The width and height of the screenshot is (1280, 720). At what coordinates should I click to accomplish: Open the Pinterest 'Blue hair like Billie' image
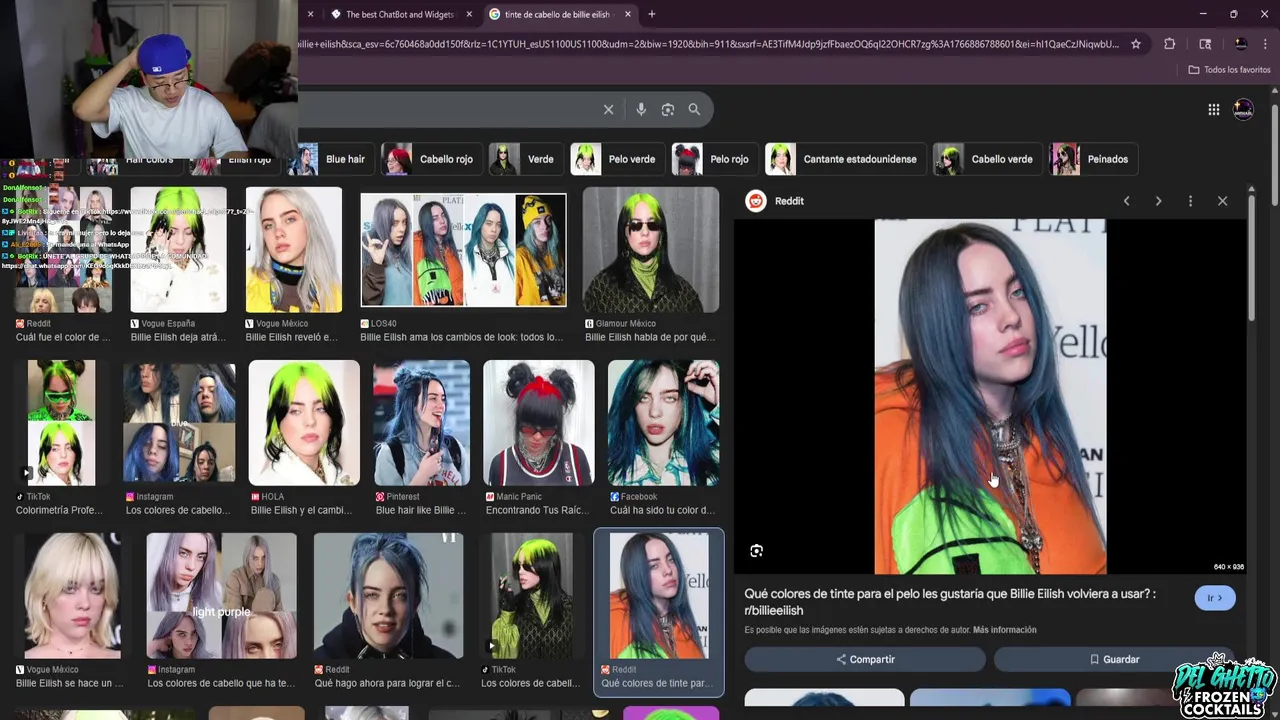point(421,423)
